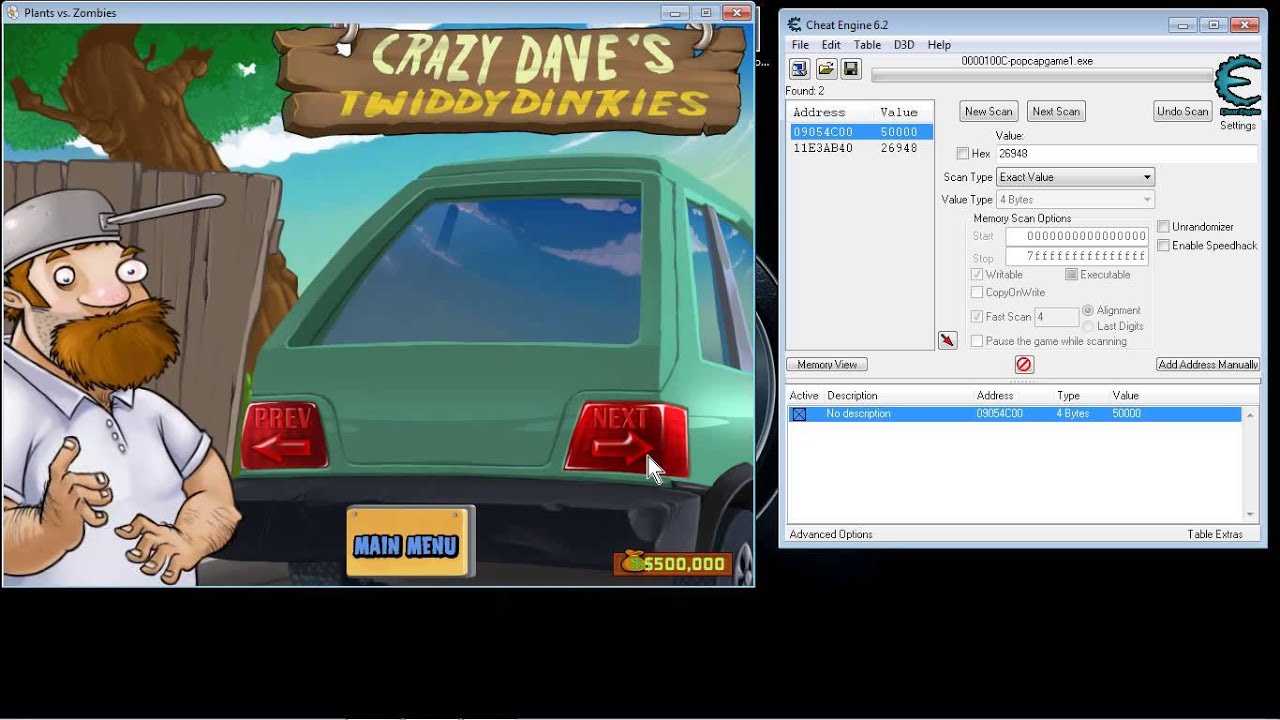Click the Cheat Engine title bar icon
Viewport: 1280px width, 720px height.
794,25
